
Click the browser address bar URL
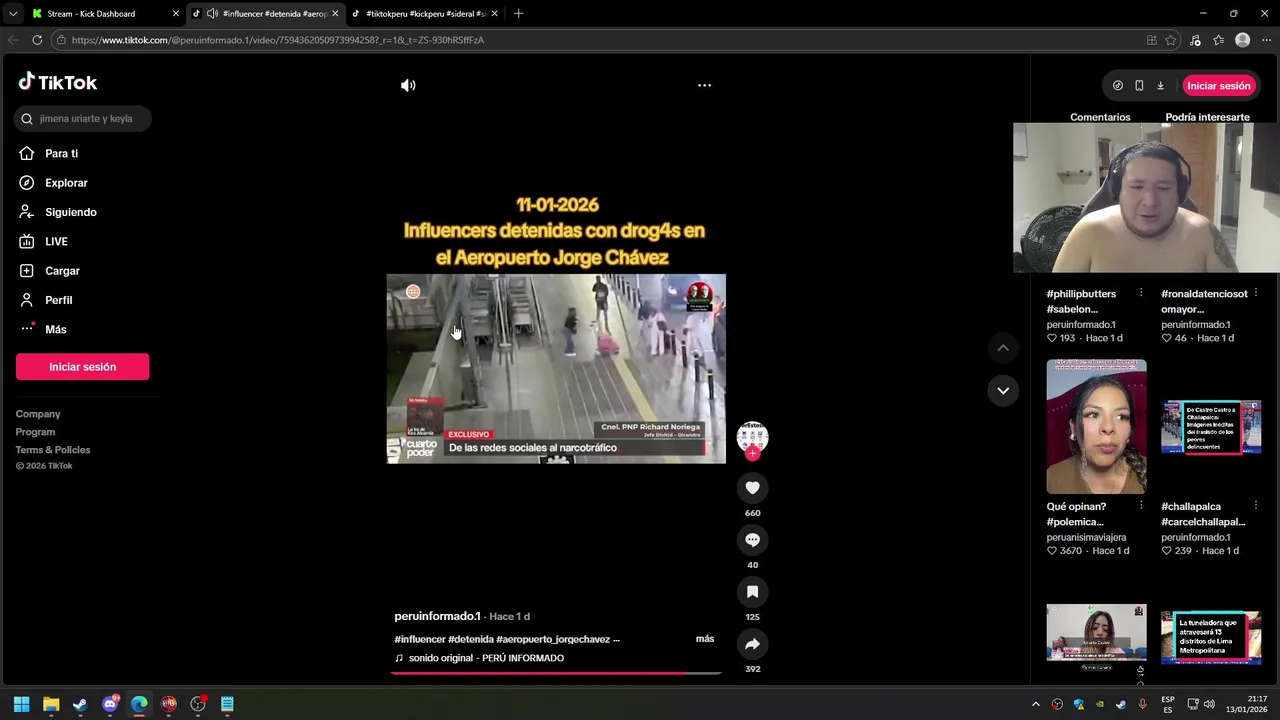coord(278,40)
